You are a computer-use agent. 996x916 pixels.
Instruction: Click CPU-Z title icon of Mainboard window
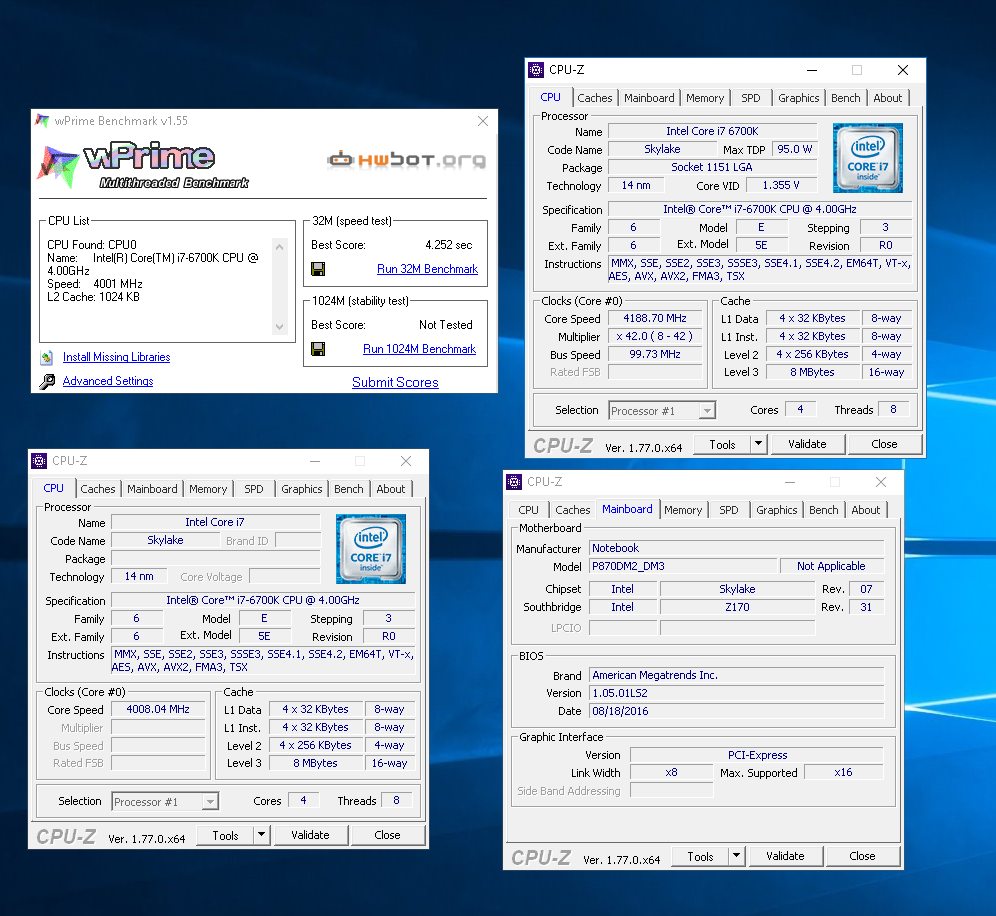(x=515, y=482)
